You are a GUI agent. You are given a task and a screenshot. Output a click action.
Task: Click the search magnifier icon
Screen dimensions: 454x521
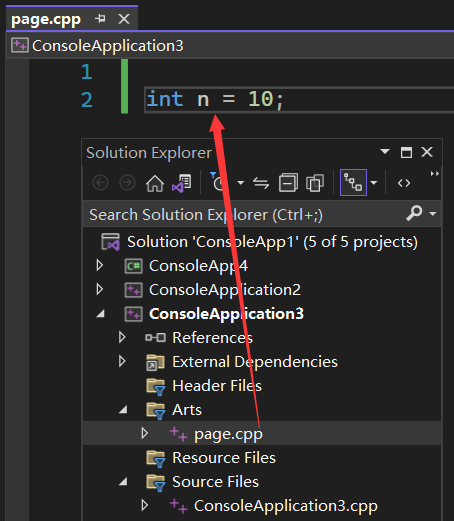(414, 213)
